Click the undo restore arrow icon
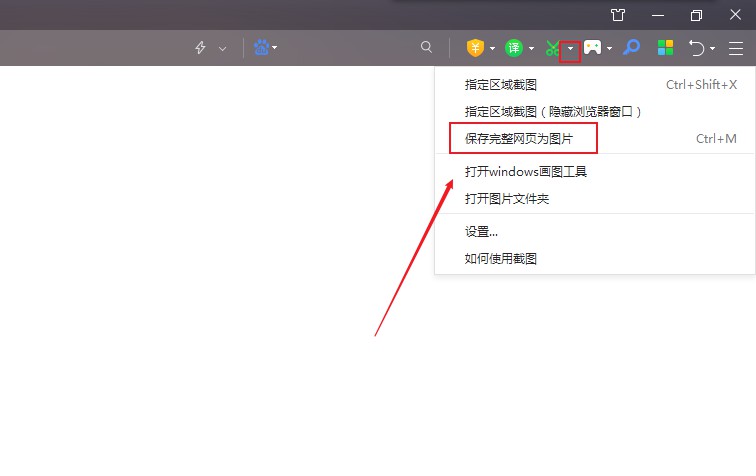This screenshot has width=756, height=476. point(697,48)
